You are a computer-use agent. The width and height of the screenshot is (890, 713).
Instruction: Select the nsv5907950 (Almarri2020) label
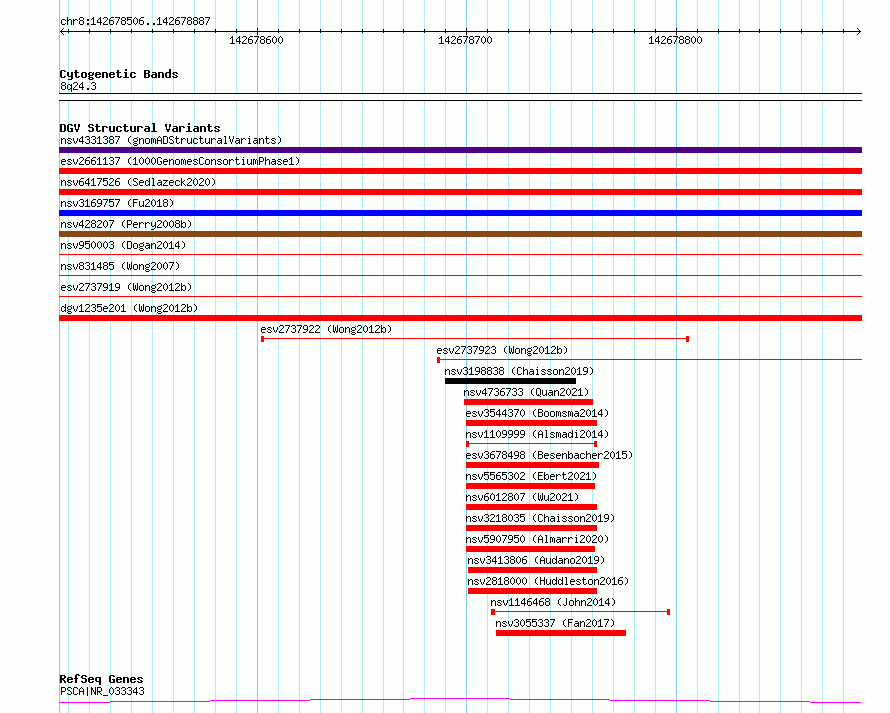point(537,539)
